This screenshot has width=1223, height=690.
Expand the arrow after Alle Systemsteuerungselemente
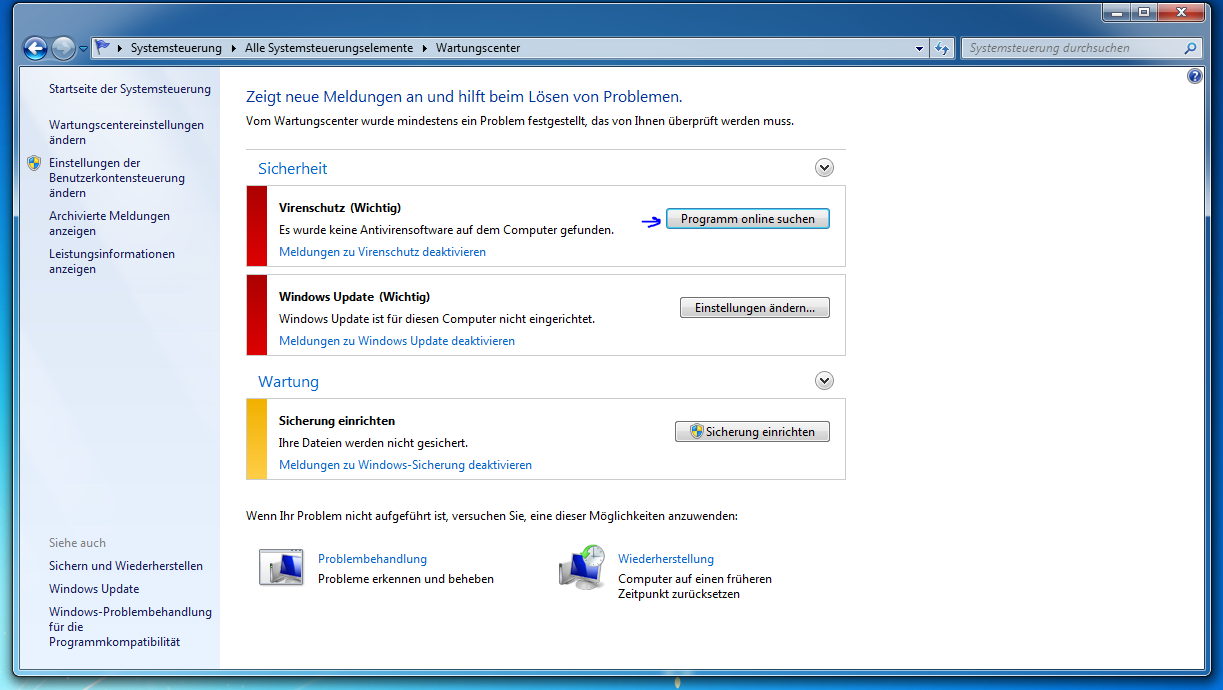[424, 48]
